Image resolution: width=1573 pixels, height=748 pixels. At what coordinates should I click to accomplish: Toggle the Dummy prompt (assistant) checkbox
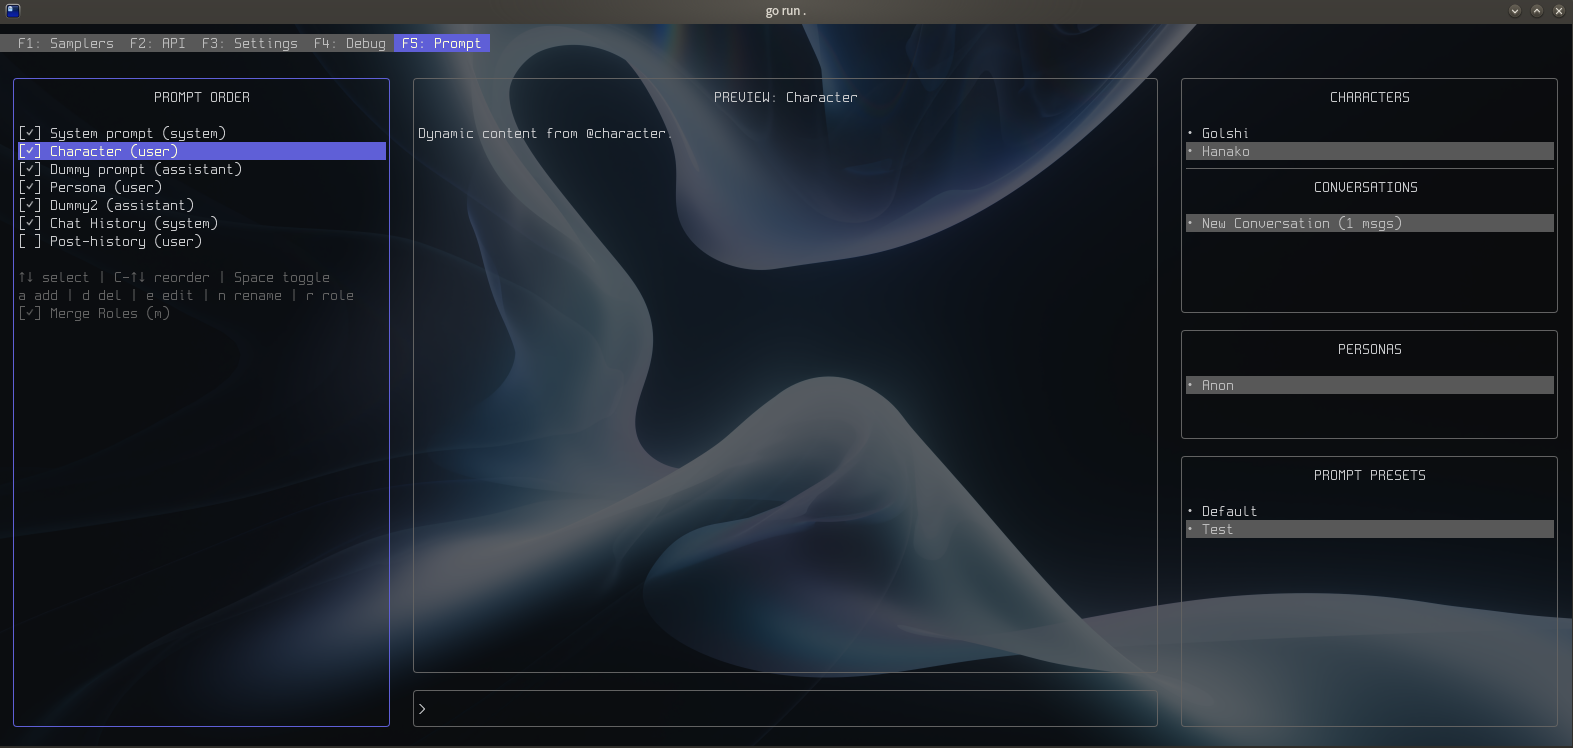(x=30, y=169)
